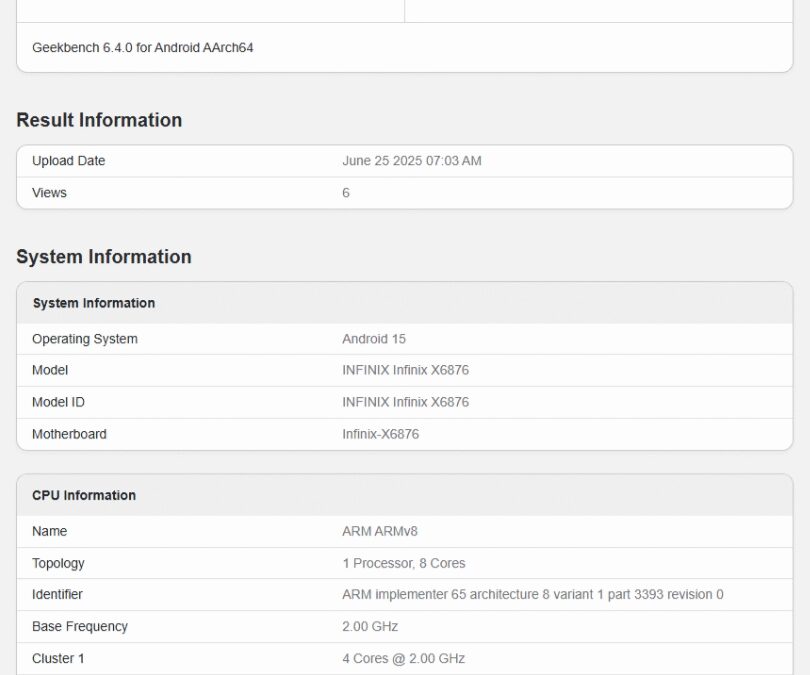Click the Views row label

[x=49, y=193]
